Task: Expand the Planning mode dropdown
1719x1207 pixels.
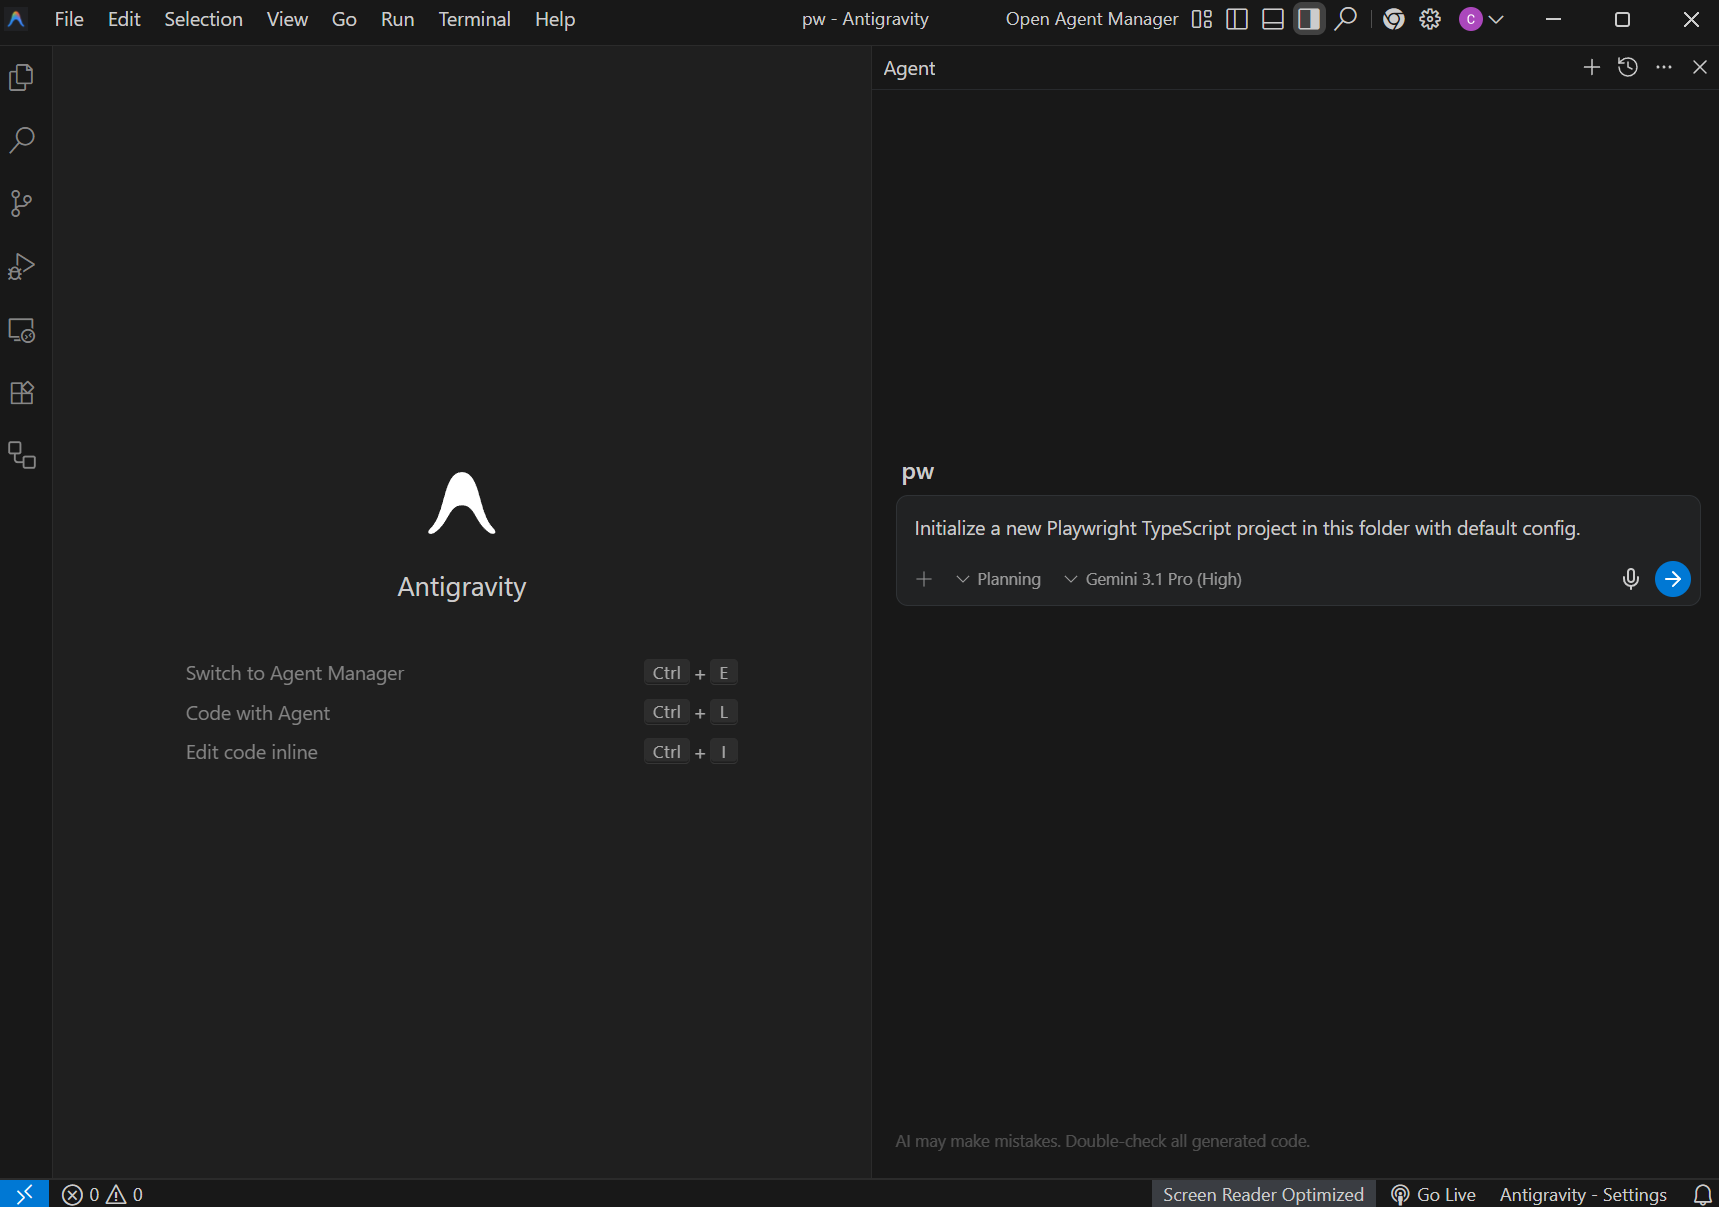Action: pos(998,579)
